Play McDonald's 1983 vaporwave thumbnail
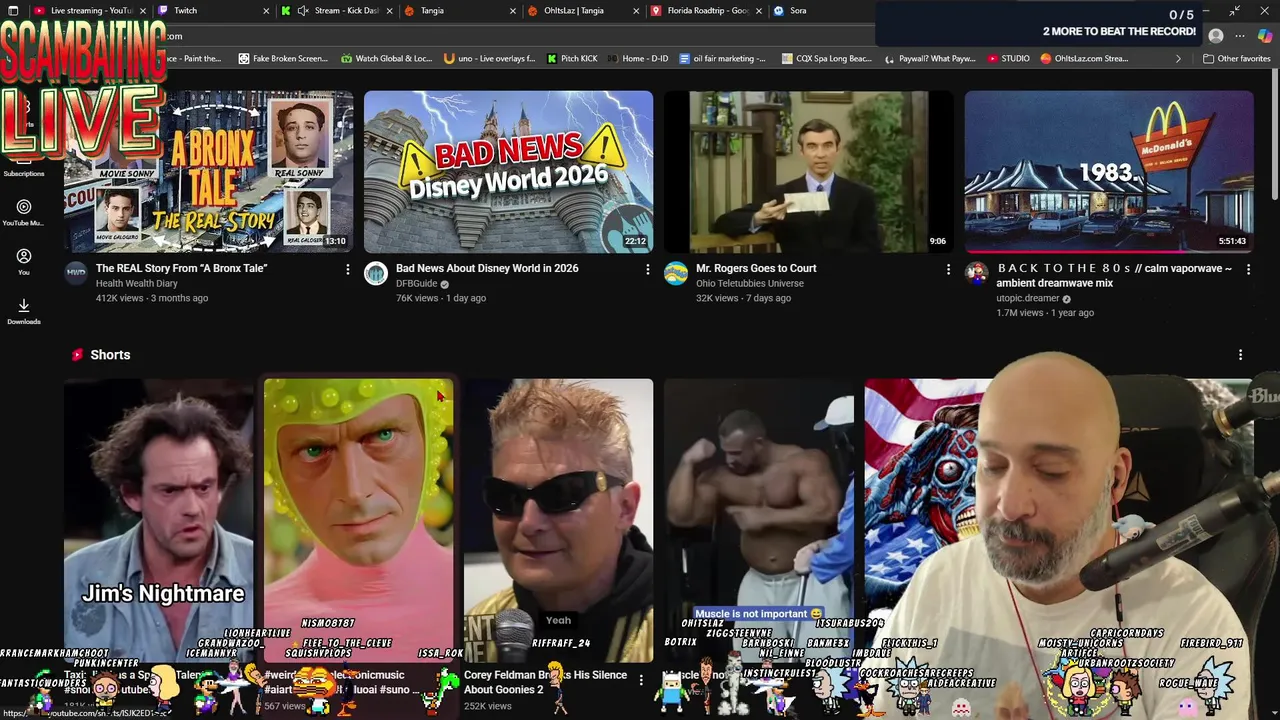Viewport: 1280px width, 720px height. point(1108,172)
